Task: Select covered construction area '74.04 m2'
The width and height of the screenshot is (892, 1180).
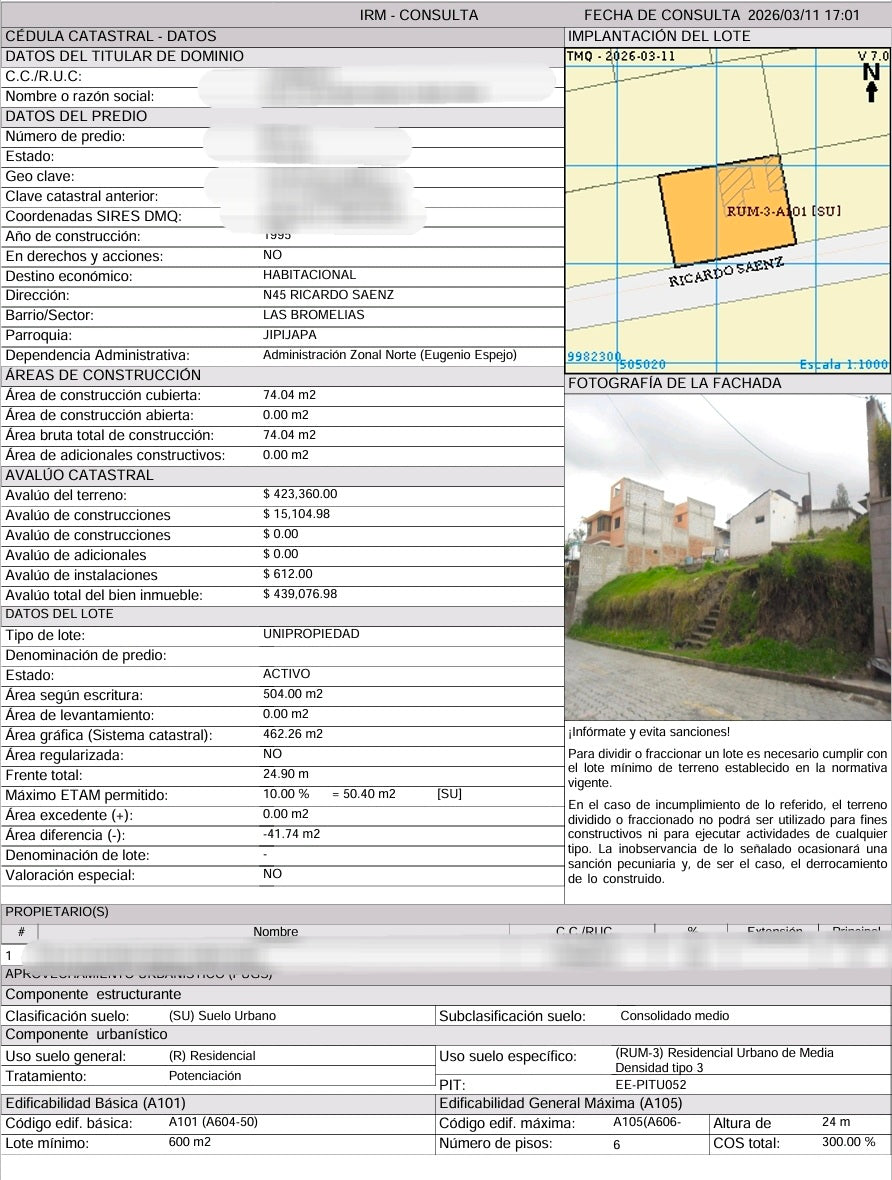Action: pos(289,395)
